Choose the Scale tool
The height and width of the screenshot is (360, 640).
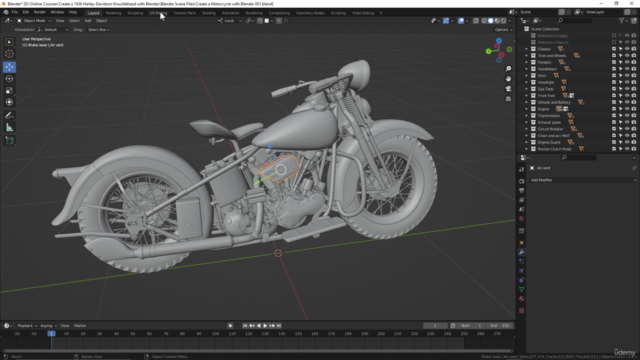click(9, 90)
